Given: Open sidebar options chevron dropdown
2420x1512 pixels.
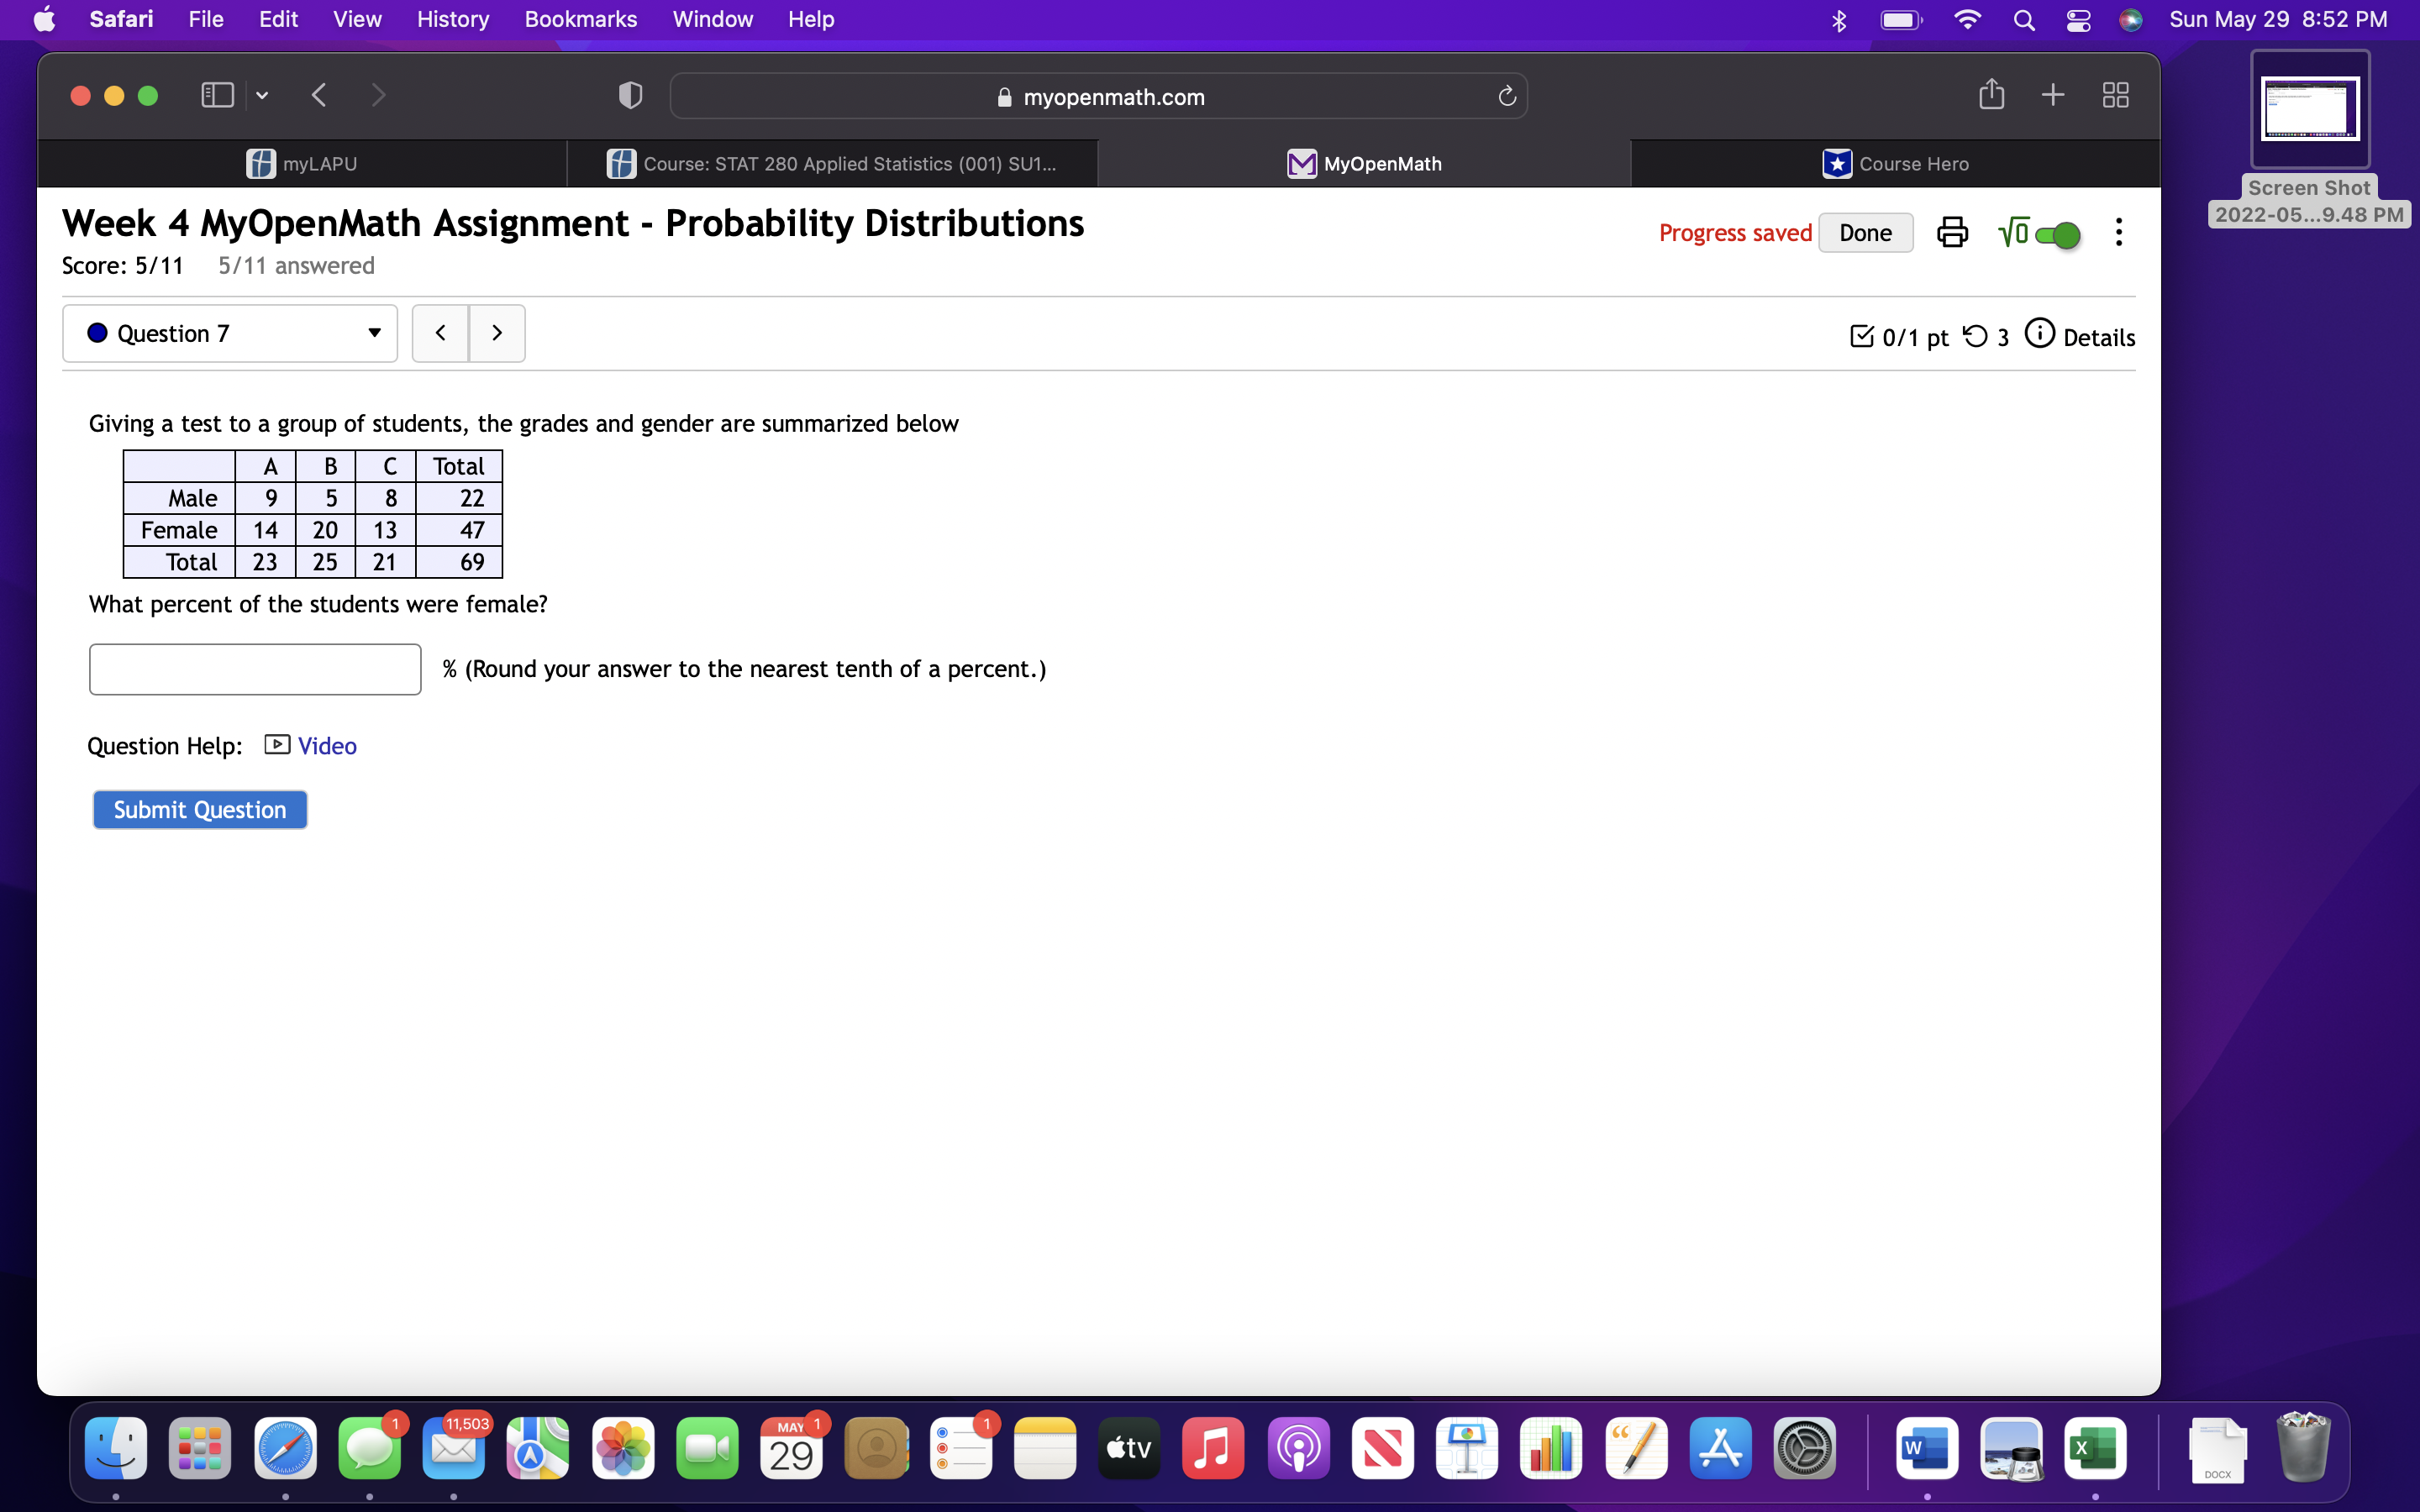Looking at the screenshot, I should (x=262, y=96).
